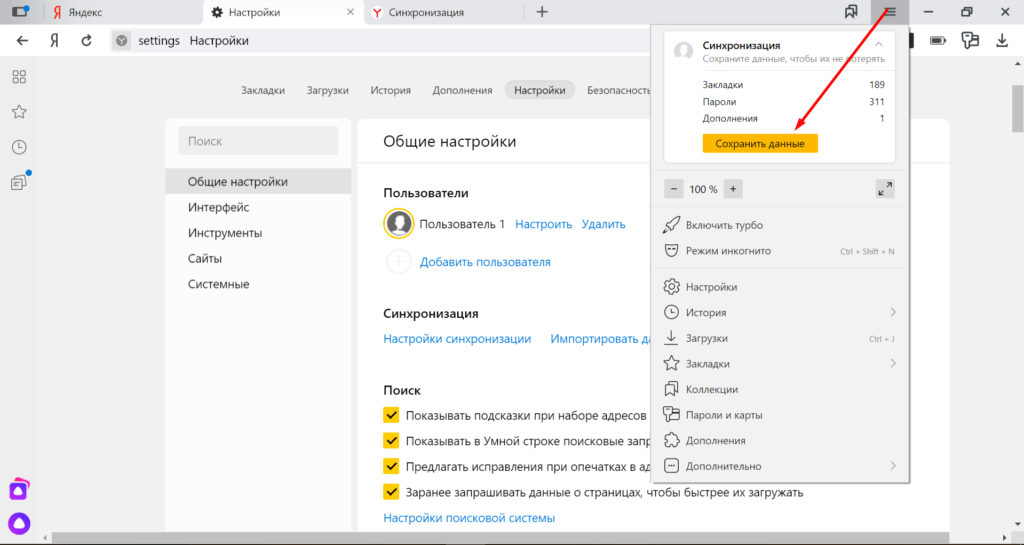Click the site info icon before 'settings'

pyautogui.click(x=121, y=40)
